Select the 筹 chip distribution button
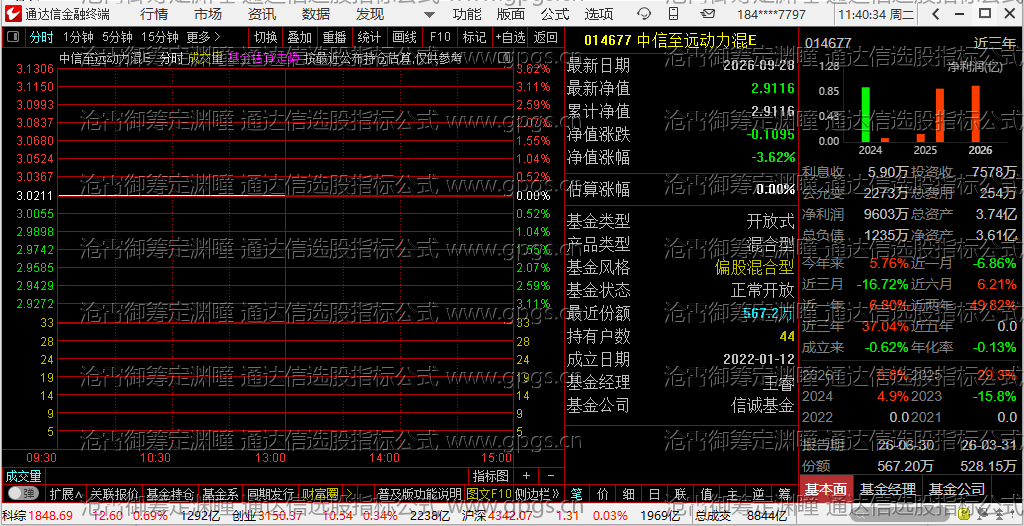 click(784, 493)
